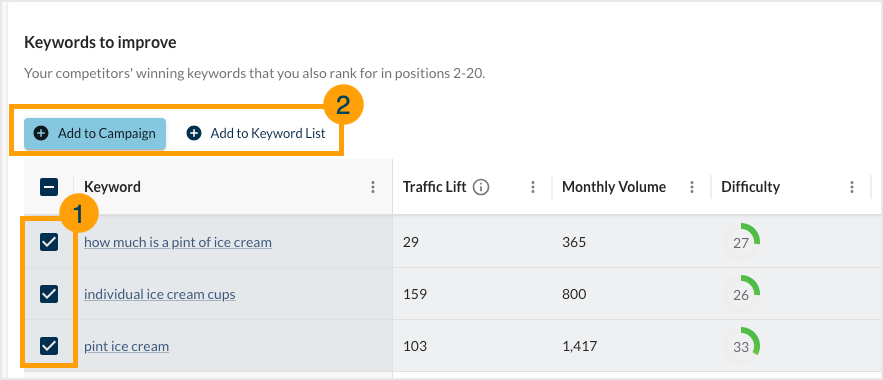The image size is (883, 380).
Task: Sort by the Monthly Volume column header
Action: click(x=614, y=187)
